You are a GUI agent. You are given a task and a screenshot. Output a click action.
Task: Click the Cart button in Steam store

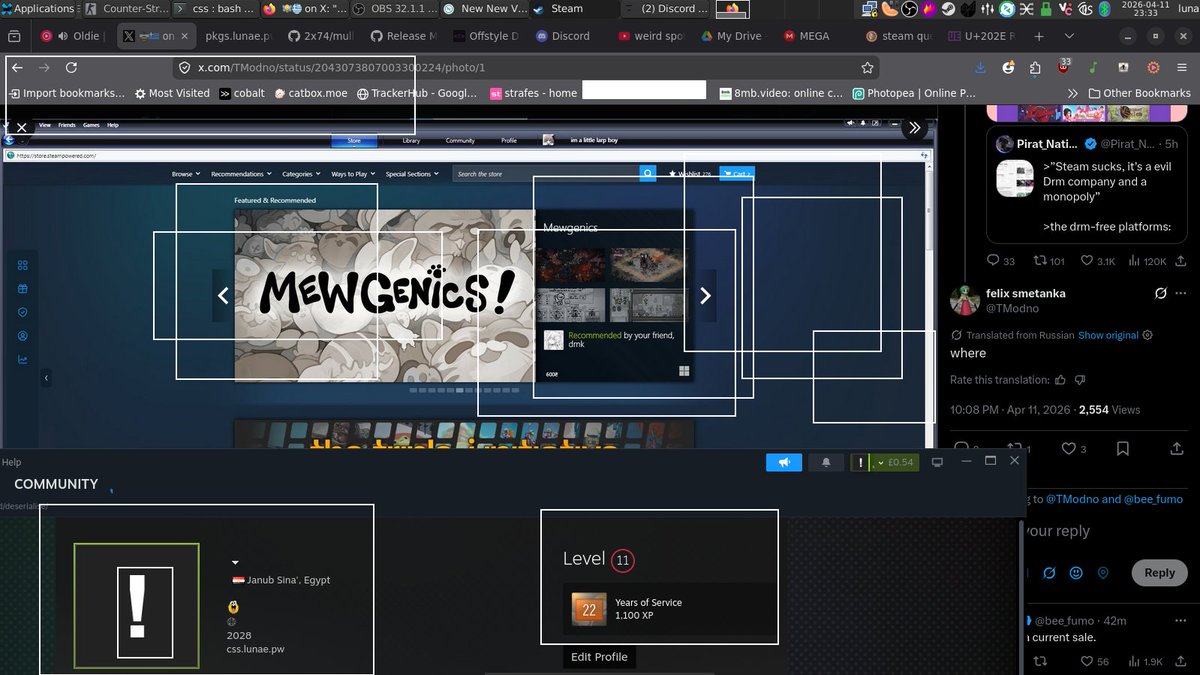coord(736,174)
